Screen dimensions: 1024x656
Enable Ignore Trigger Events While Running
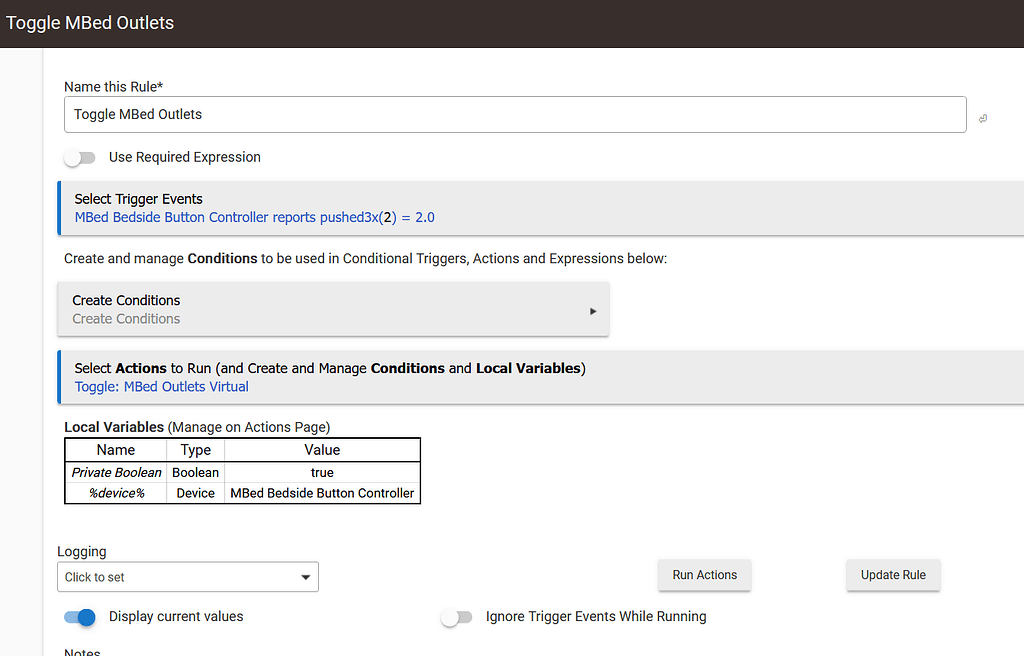457,617
